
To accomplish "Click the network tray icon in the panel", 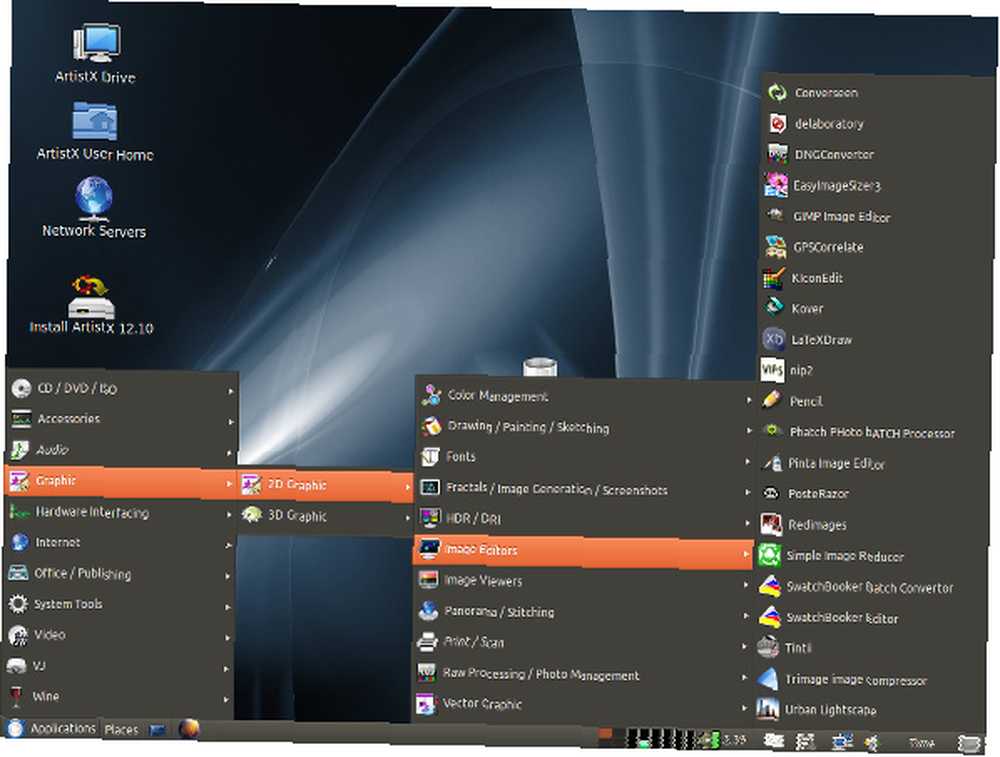I will (x=841, y=741).
